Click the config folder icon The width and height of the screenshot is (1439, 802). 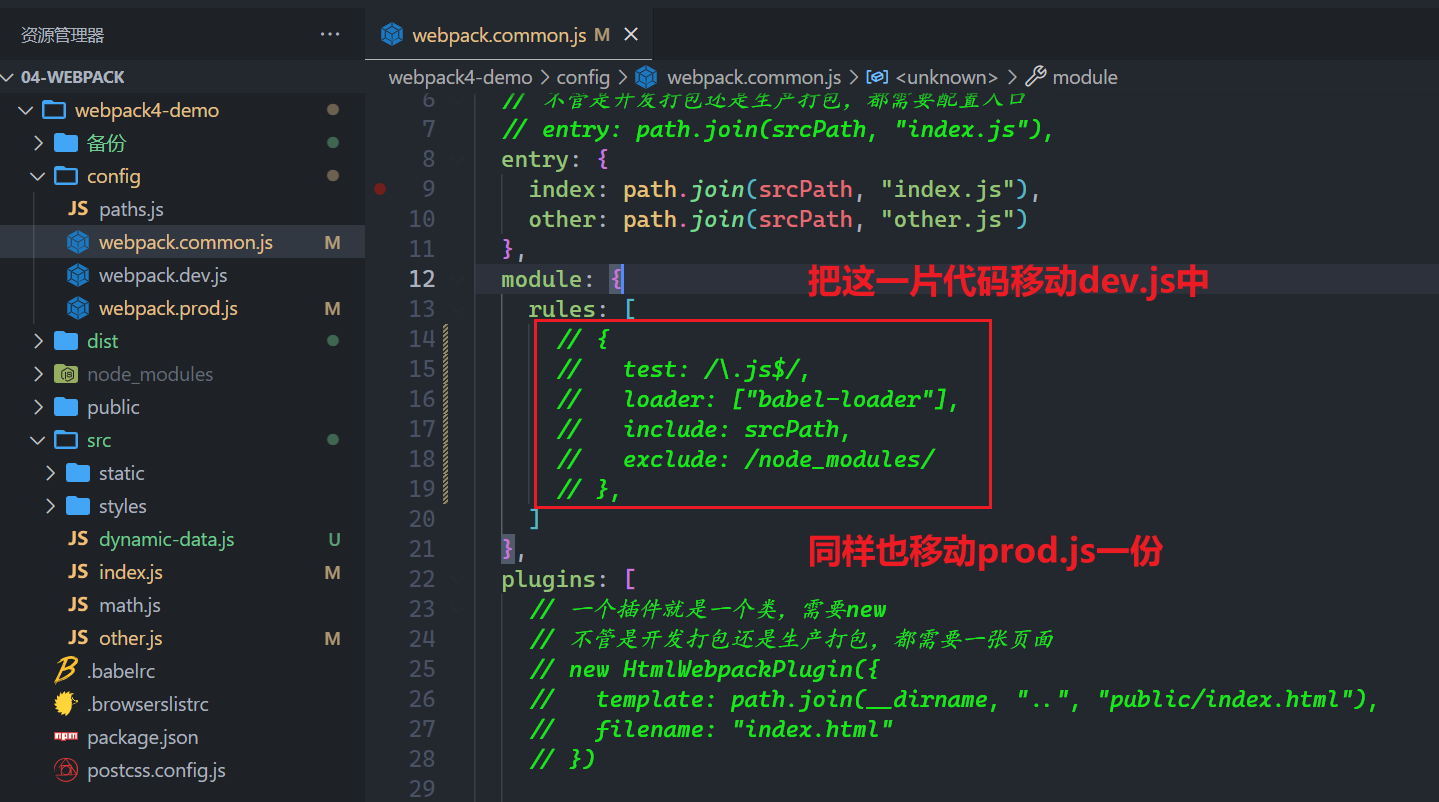tap(66, 176)
